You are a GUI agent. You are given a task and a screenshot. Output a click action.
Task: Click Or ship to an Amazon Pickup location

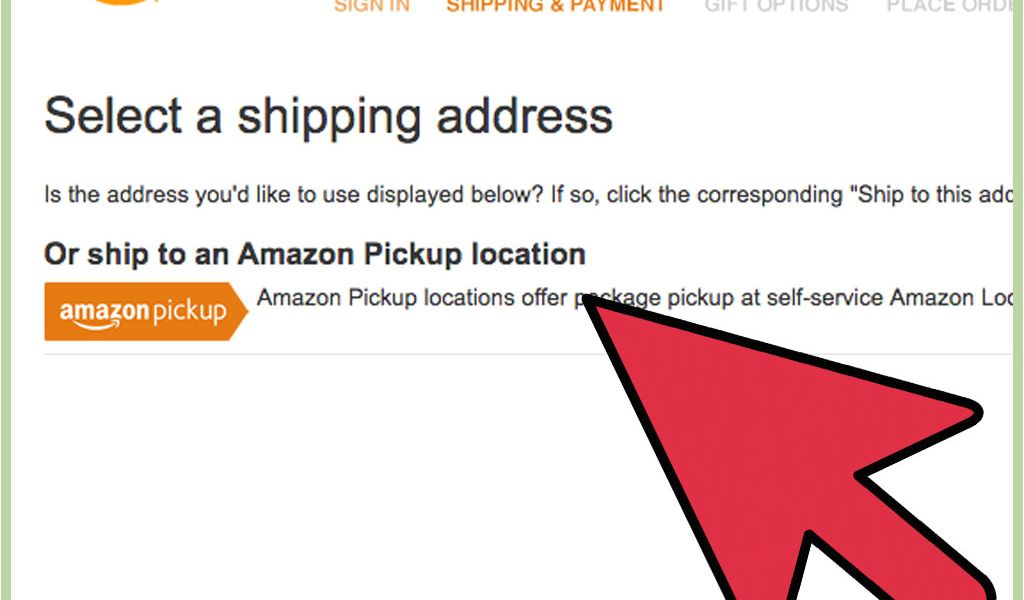click(x=315, y=254)
